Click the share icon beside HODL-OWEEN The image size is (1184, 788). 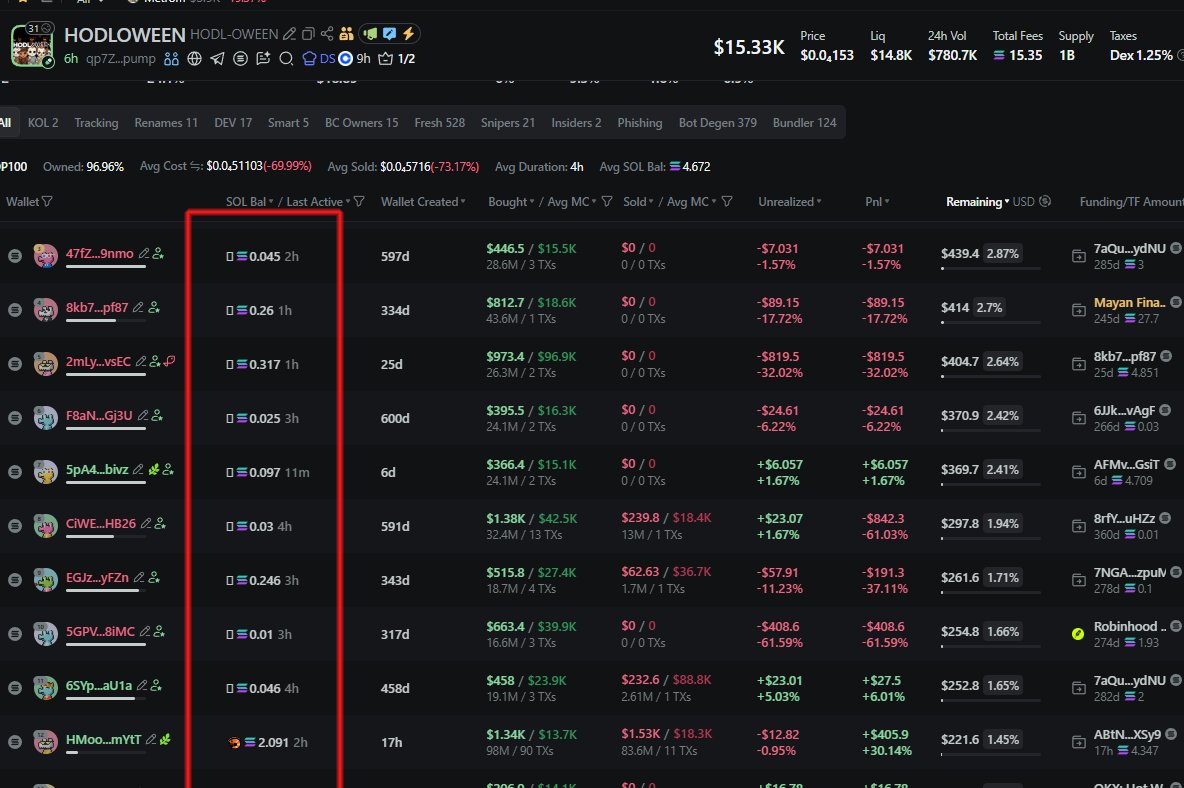pos(325,34)
